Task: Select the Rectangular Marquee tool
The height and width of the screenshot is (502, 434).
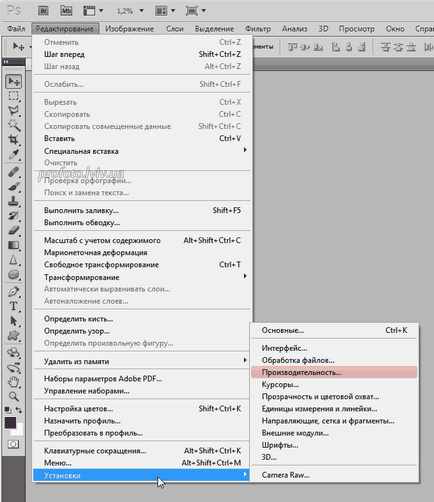Action: click(x=14, y=96)
